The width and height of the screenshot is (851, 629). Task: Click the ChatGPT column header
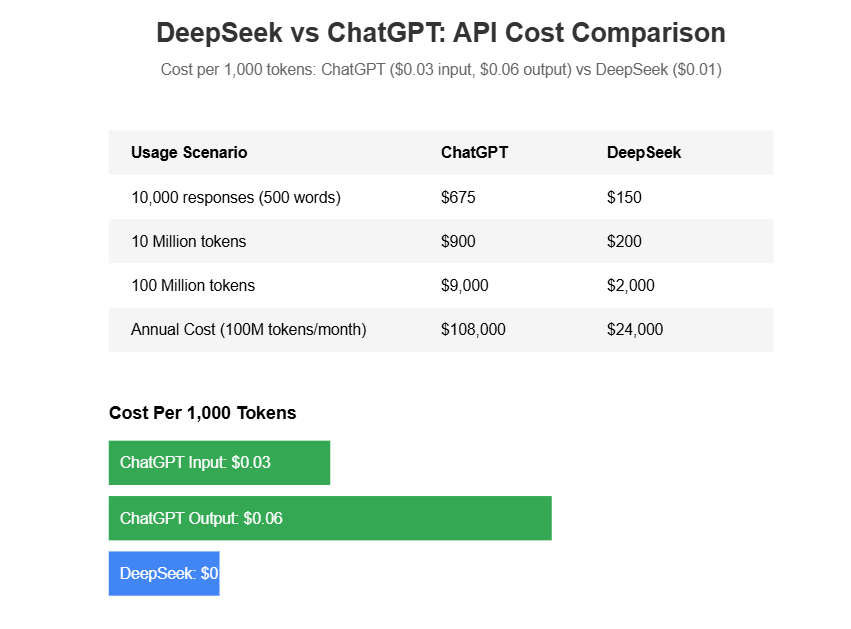point(474,153)
